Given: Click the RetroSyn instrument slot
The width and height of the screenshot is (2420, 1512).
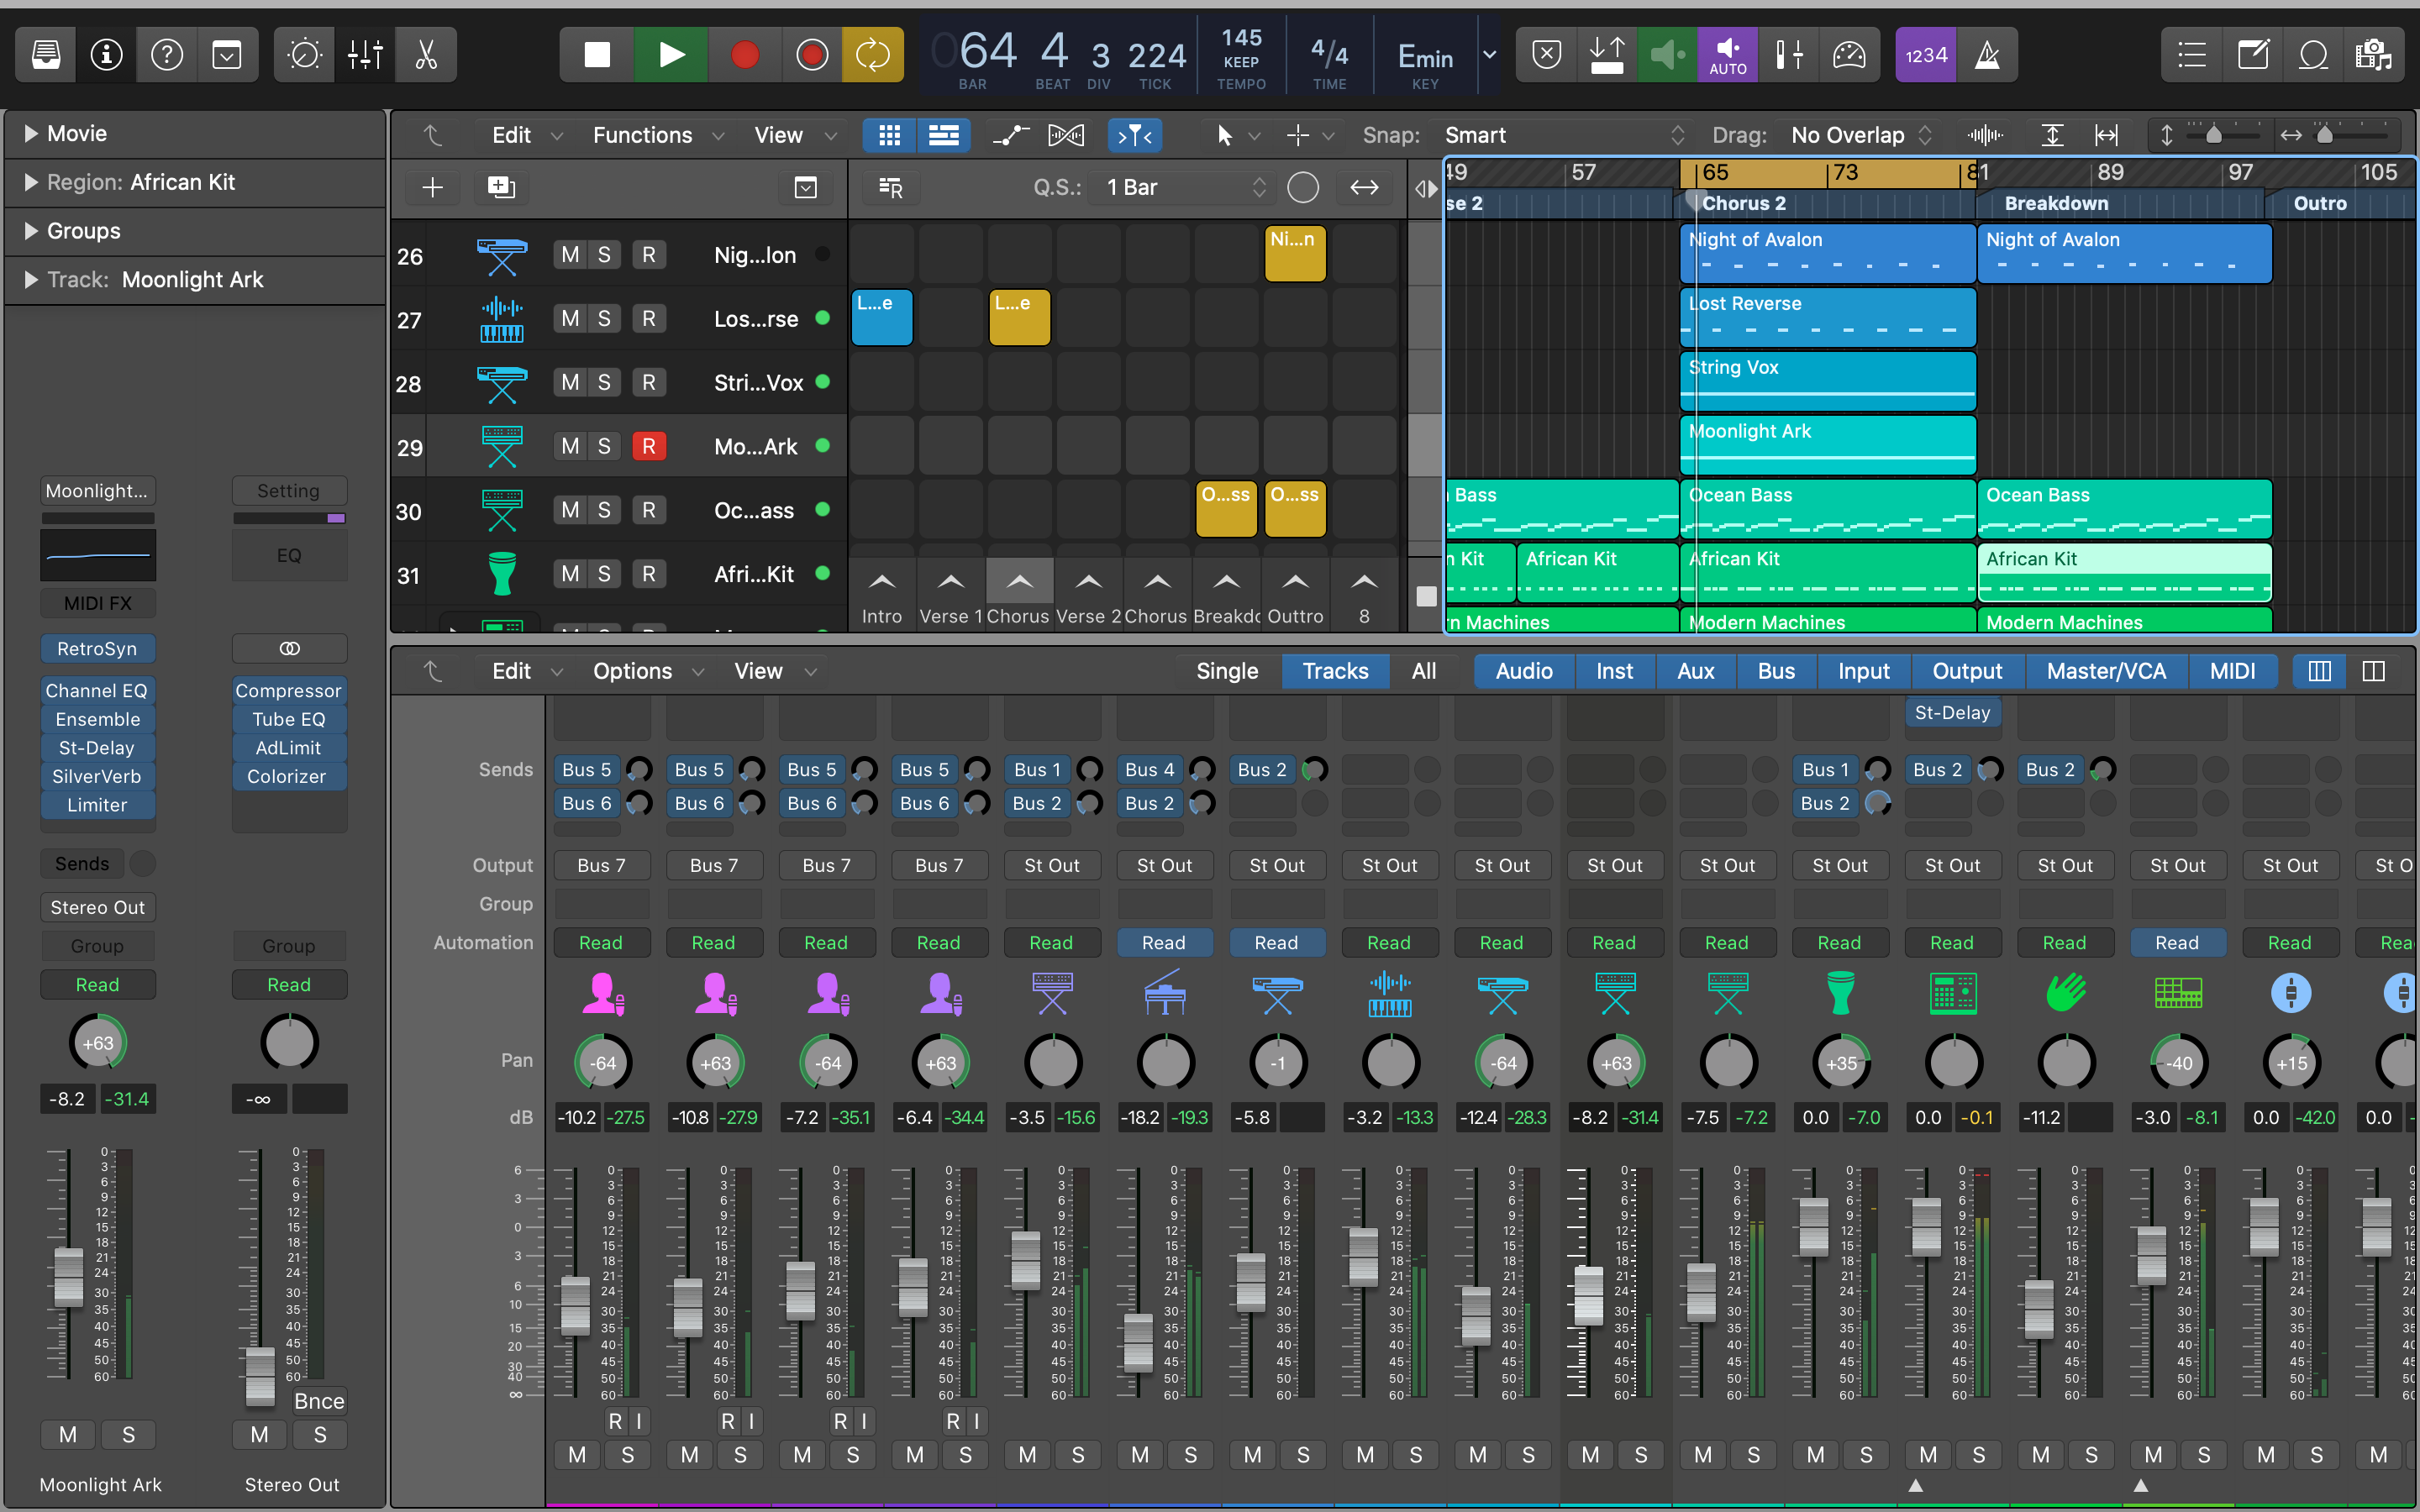Looking at the screenshot, I should click(97, 648).
